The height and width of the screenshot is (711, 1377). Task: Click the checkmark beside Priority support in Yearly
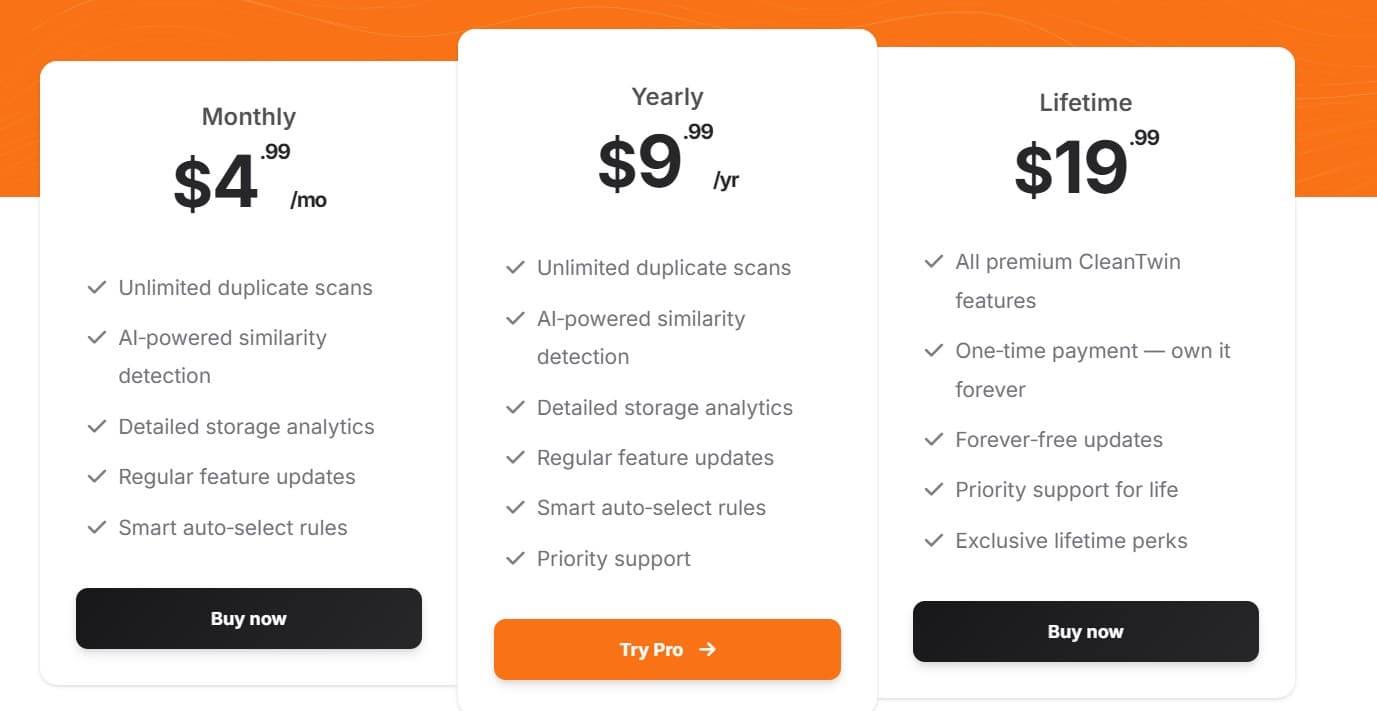(x=516, y=558)
